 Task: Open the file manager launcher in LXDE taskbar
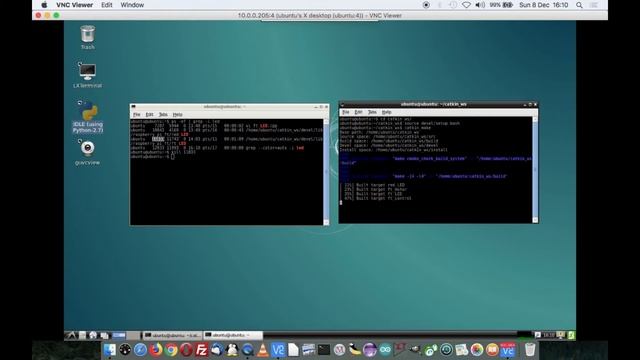pyautogui.click(x=82, y=335)
